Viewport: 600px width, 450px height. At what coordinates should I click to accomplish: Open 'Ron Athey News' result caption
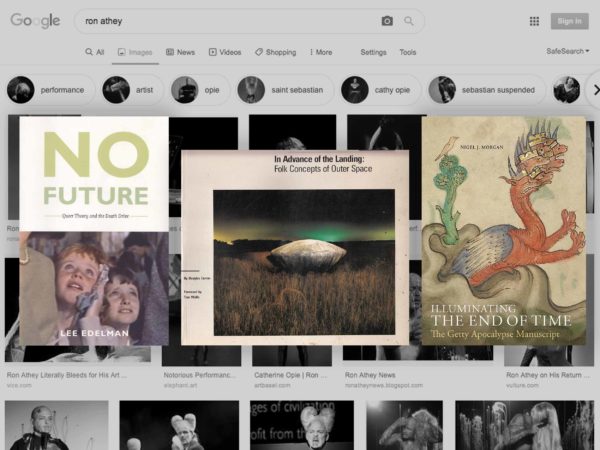coord(370,375)
